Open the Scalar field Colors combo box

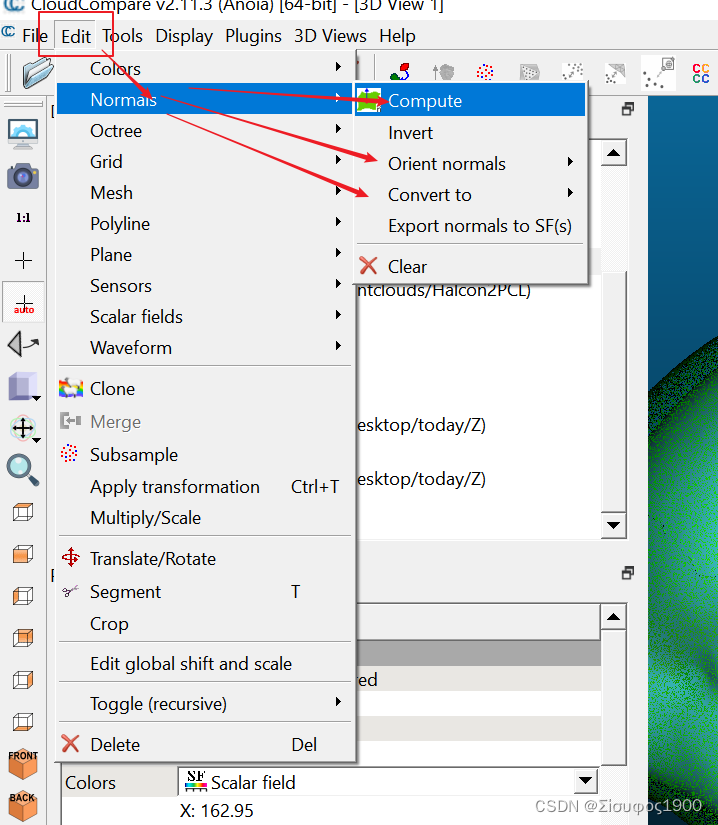[388, 782]
